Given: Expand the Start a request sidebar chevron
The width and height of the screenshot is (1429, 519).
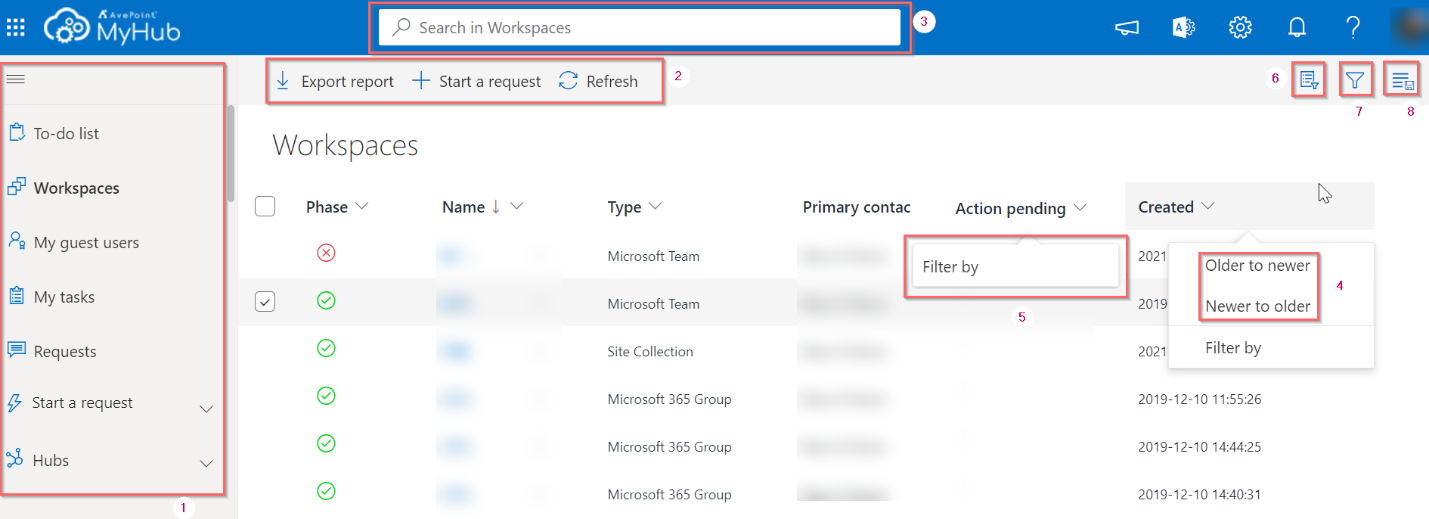Looking at the screenshot, I should 206,408.
